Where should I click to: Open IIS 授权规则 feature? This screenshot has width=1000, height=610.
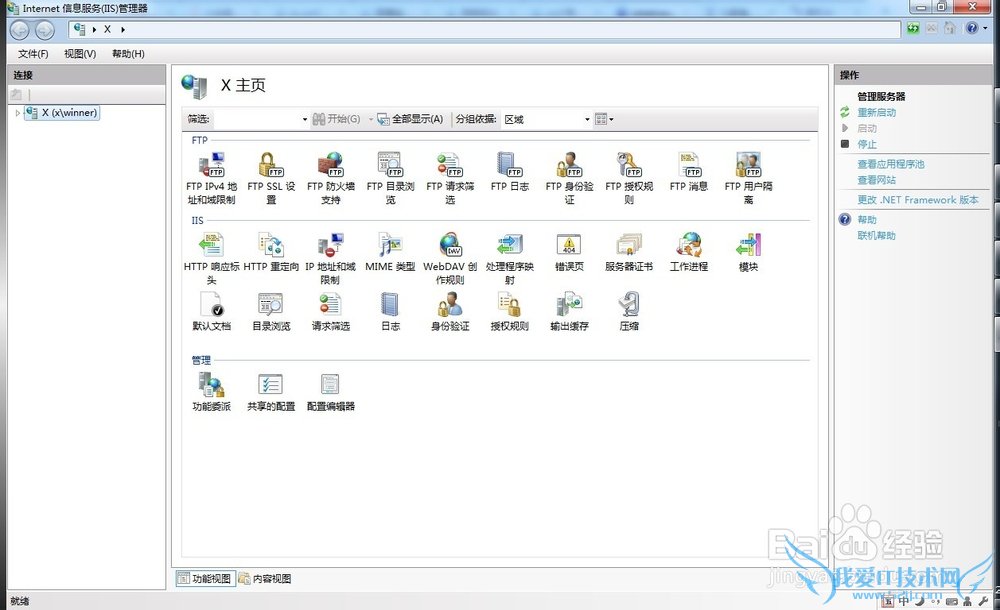[x=510, y=311]
